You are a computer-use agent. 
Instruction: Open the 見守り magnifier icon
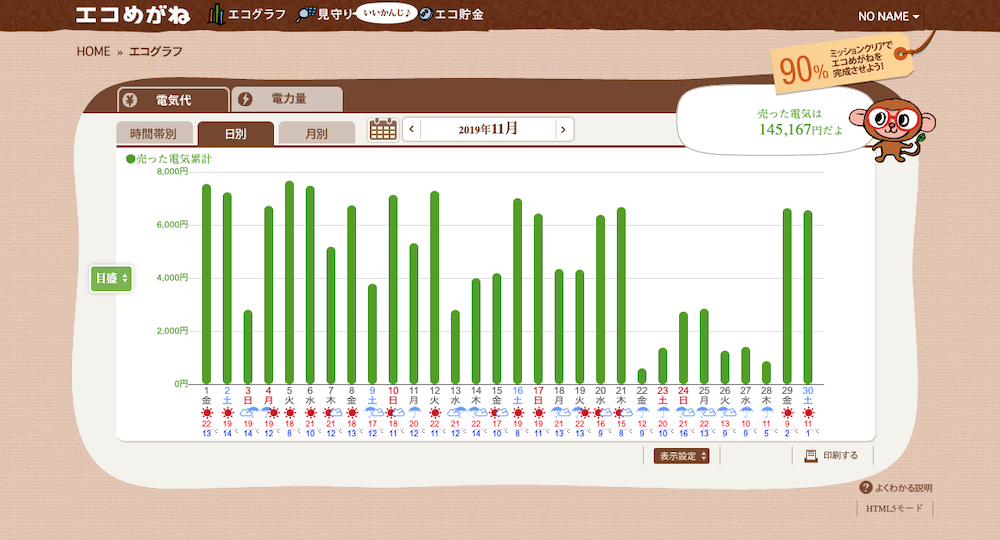306,14
